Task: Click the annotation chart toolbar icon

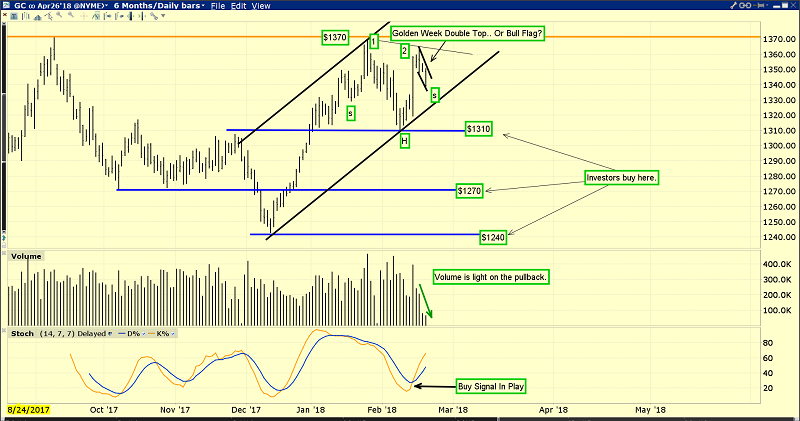Action: (96, 16)
